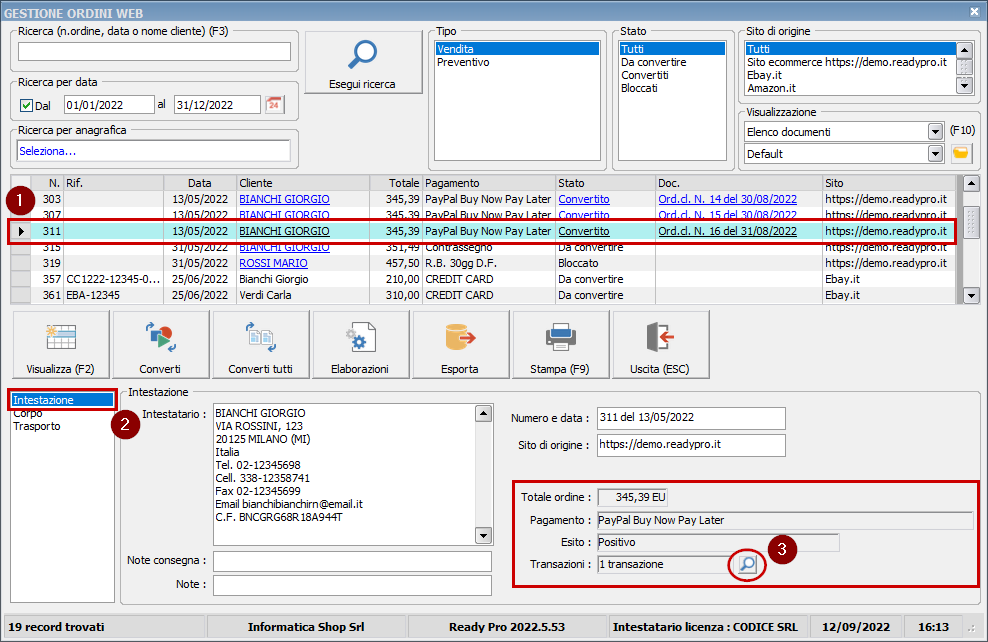Click the Stampa (F9) printer button
The height and width of the screenshot is (642, 988).
(560, 345)
